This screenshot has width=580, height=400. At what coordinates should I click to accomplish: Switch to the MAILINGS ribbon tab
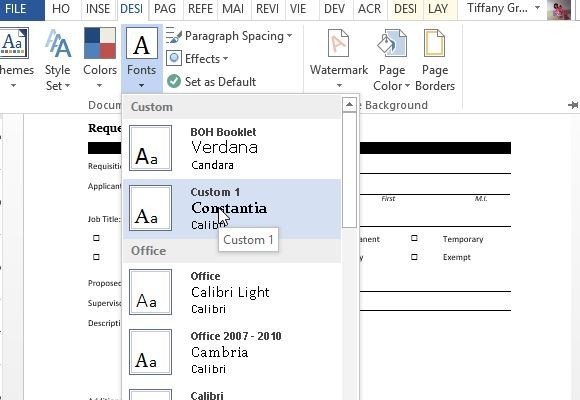point(233,9)
